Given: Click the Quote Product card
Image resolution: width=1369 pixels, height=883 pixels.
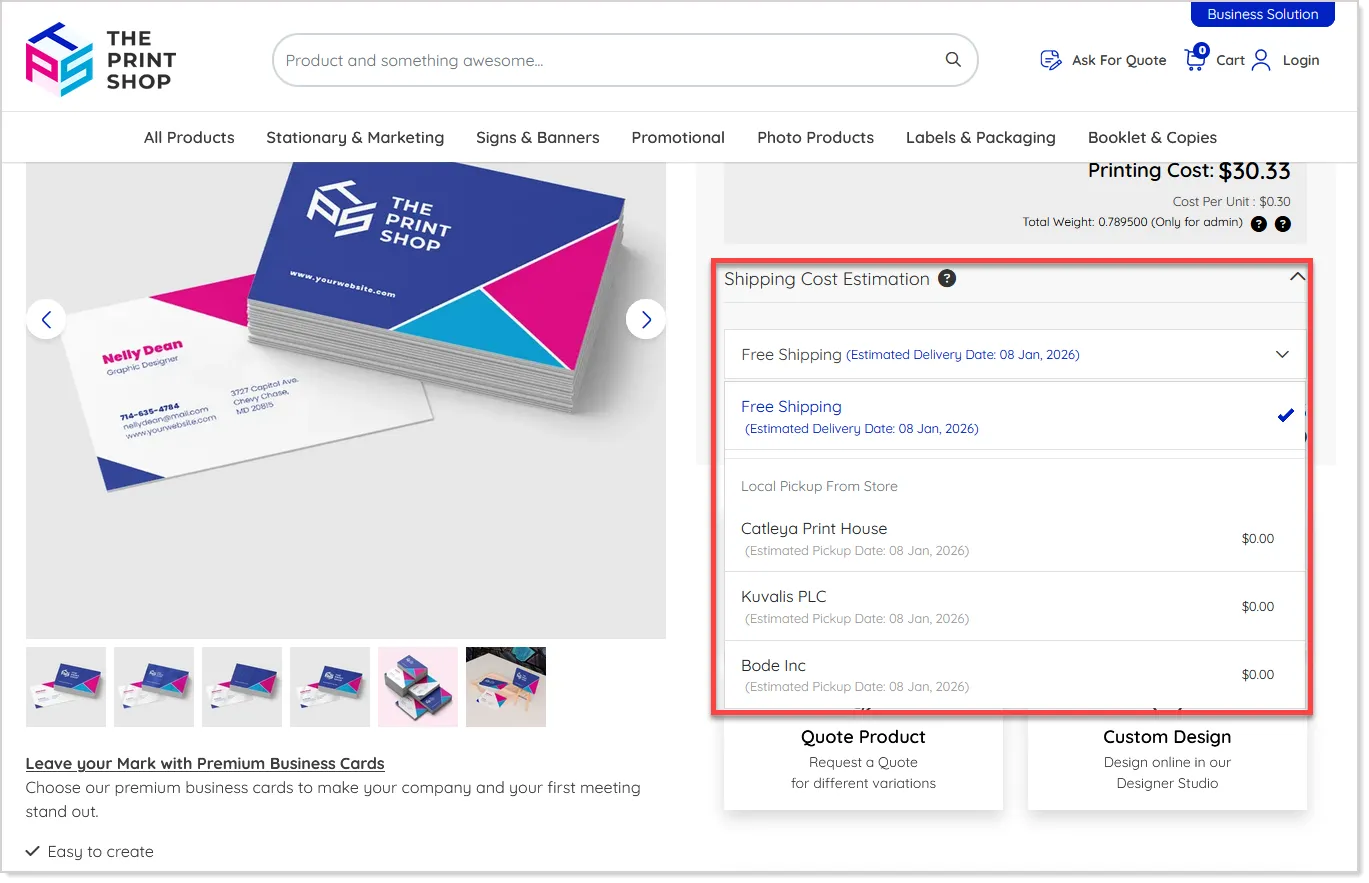Looking at the screenshot, I should (863, 760).
